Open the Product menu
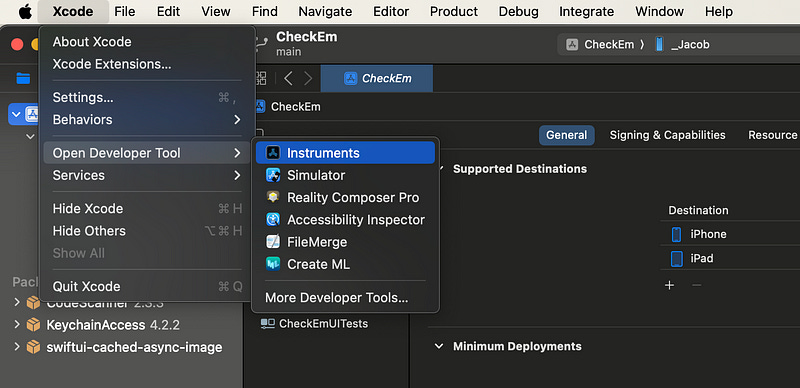 [x=454, y=11]
